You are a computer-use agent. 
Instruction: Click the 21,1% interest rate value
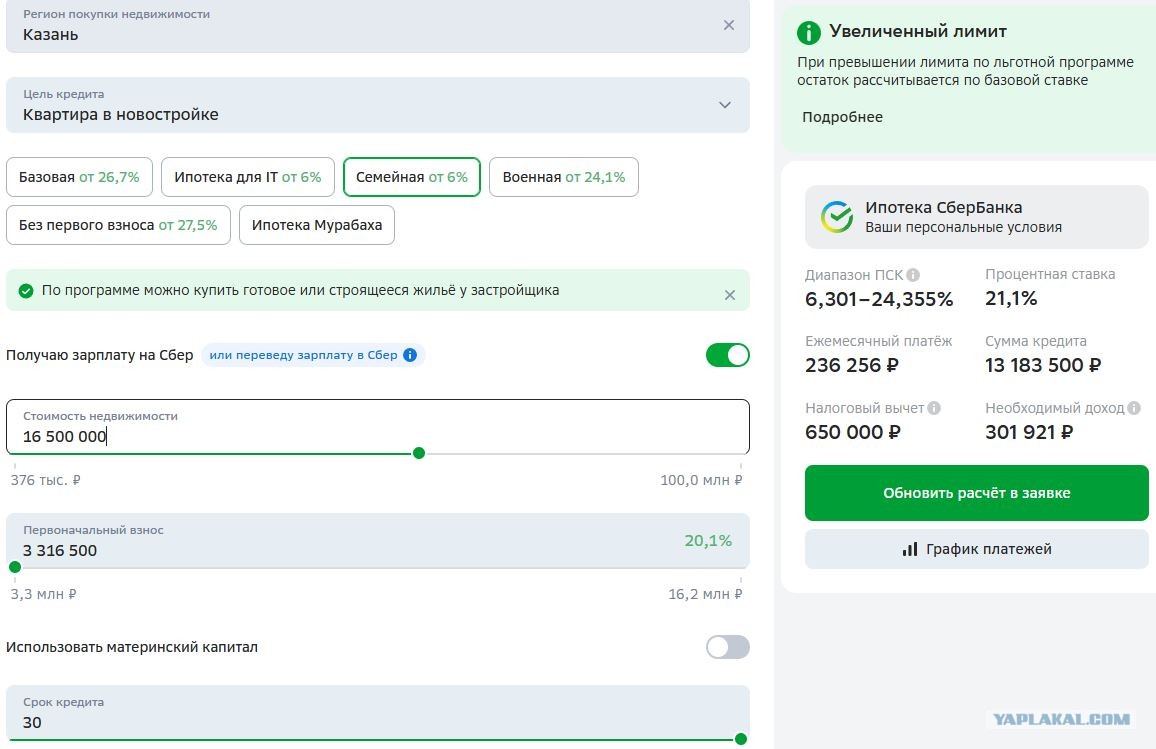point(1011,298)
